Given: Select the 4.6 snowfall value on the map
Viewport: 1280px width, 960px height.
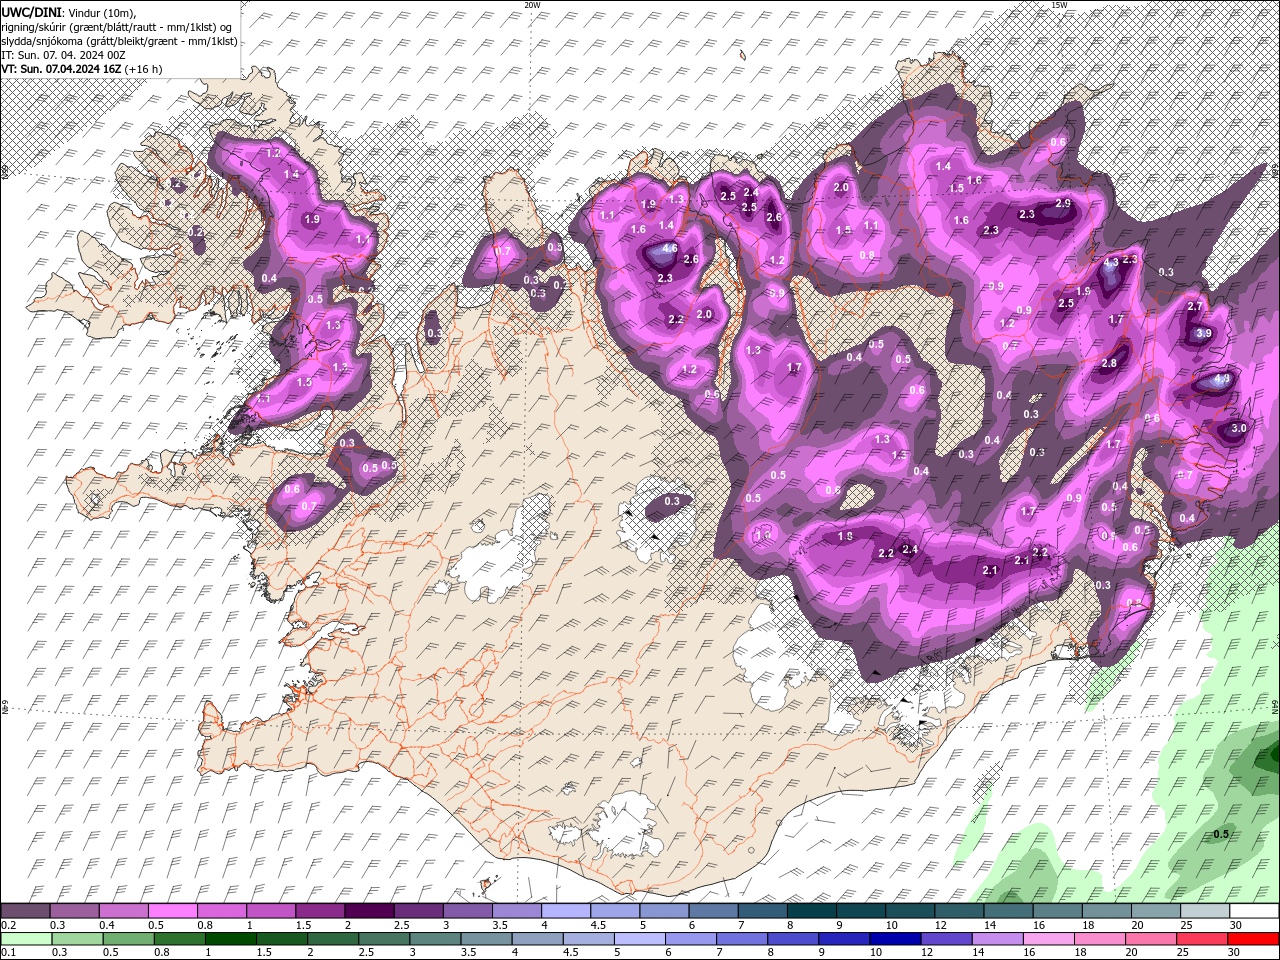Looking at the screenshot, I should (x=670, y=249).
